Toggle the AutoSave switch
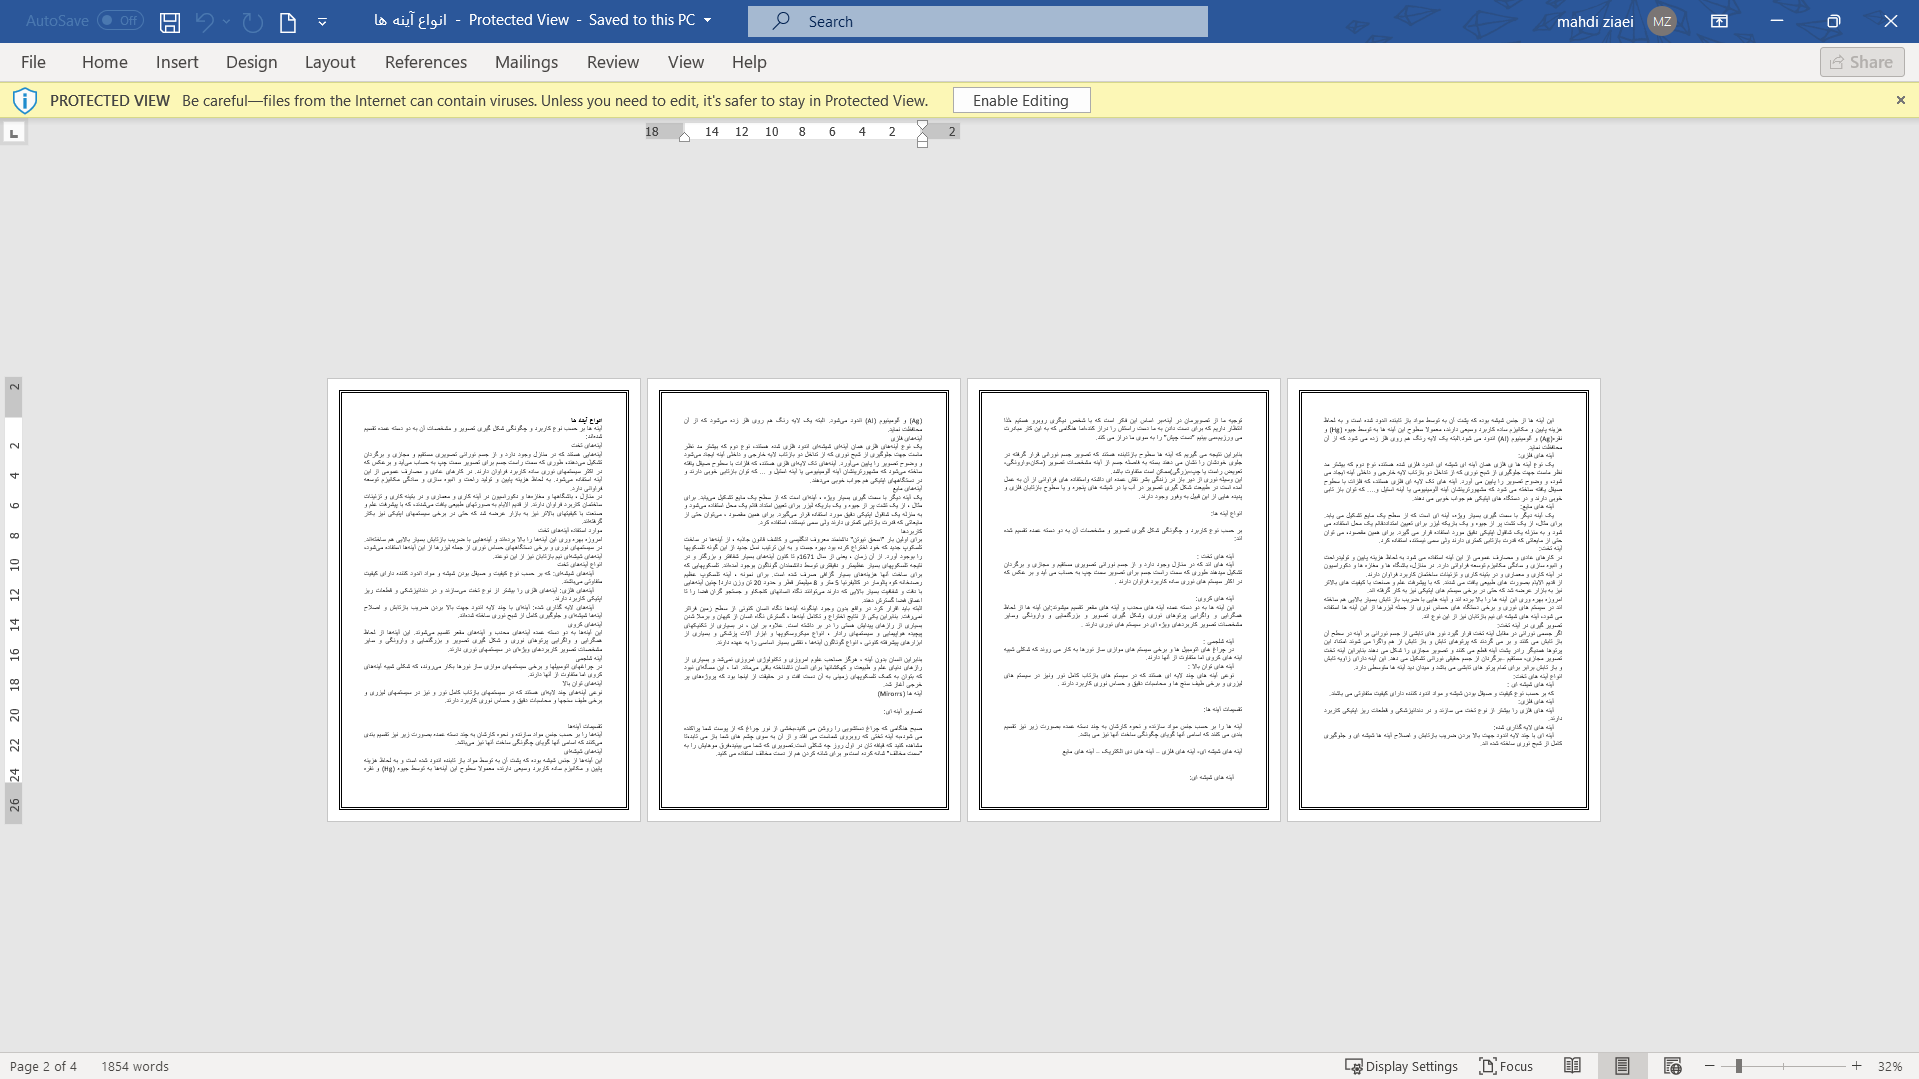1919x1079 pixels. coord(120,20)
